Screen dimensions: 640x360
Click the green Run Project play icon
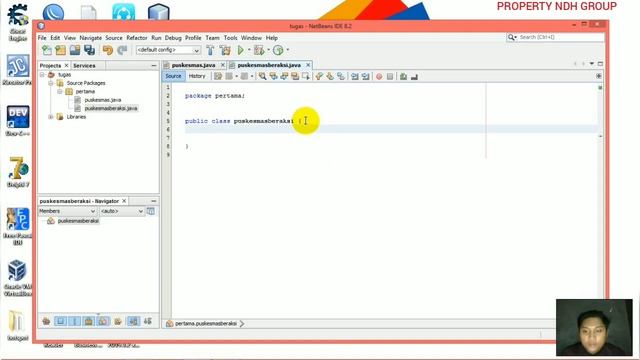[240, 50]
